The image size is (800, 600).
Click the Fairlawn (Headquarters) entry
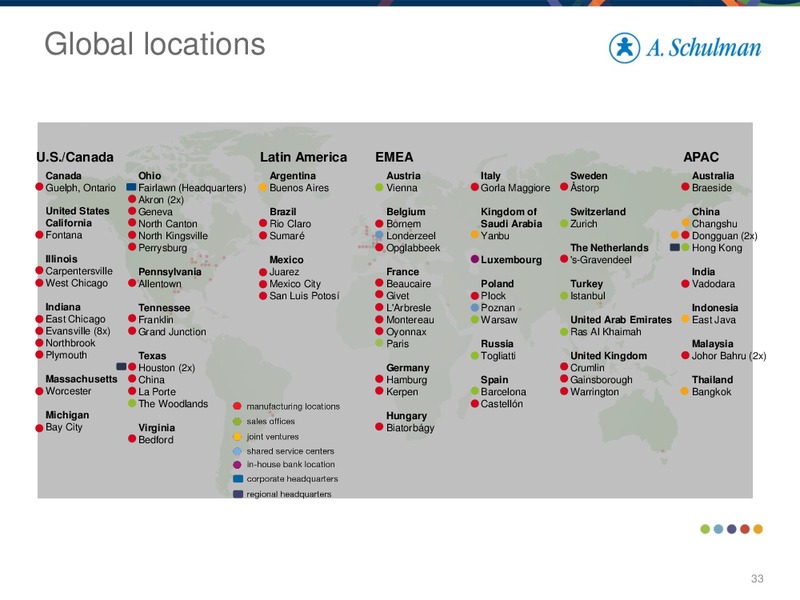192,188
